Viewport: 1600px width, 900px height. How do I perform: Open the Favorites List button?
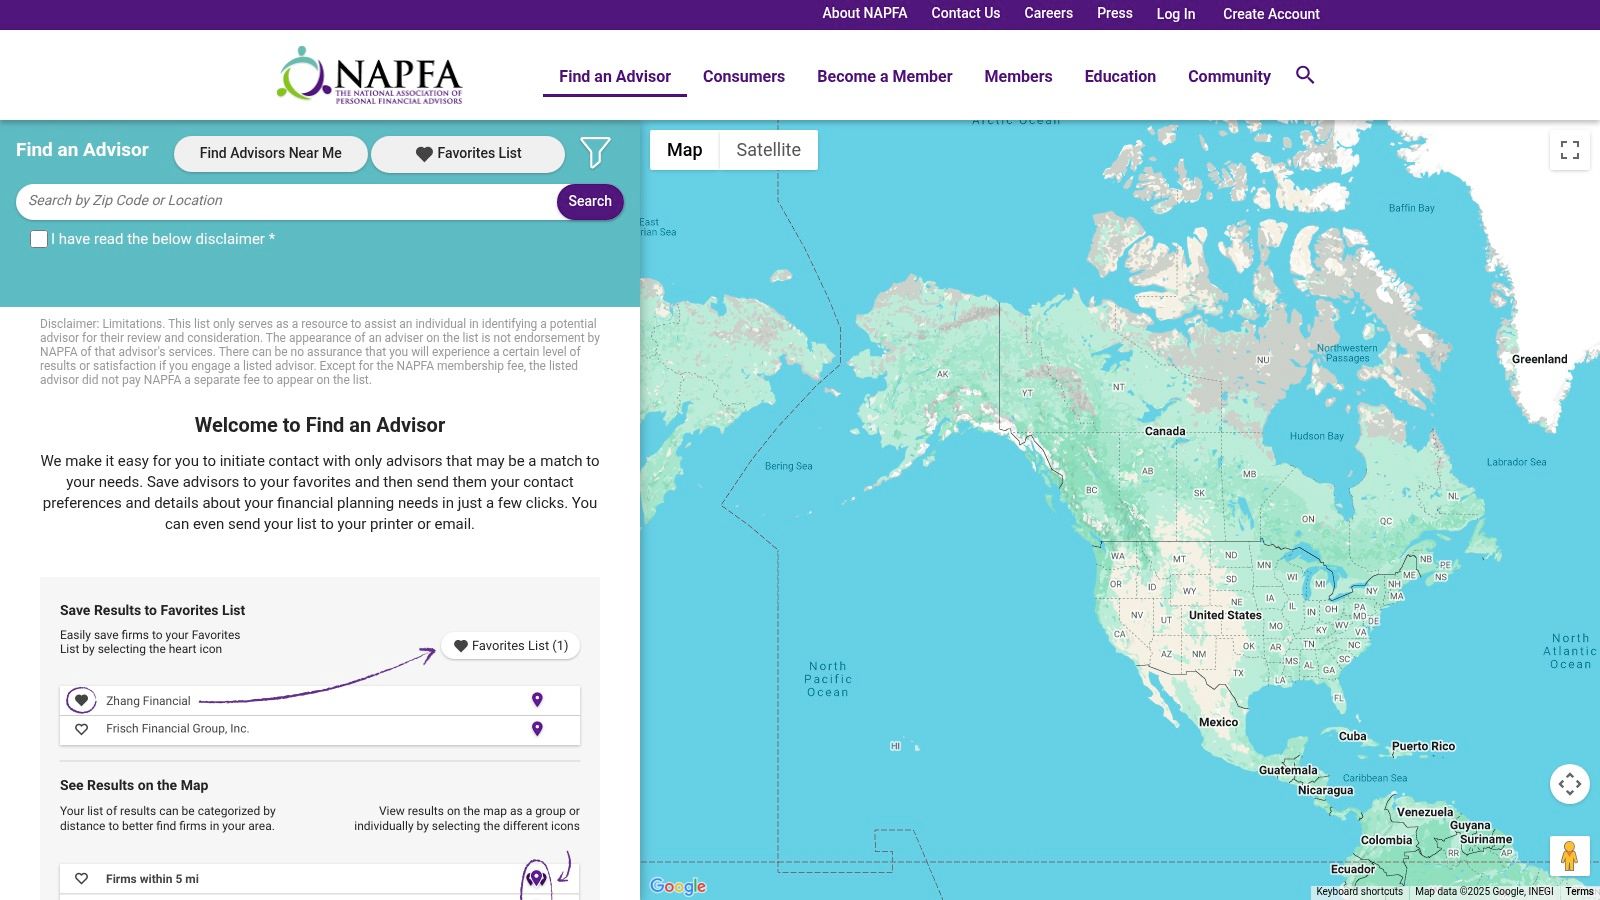[x=468, y=153]
